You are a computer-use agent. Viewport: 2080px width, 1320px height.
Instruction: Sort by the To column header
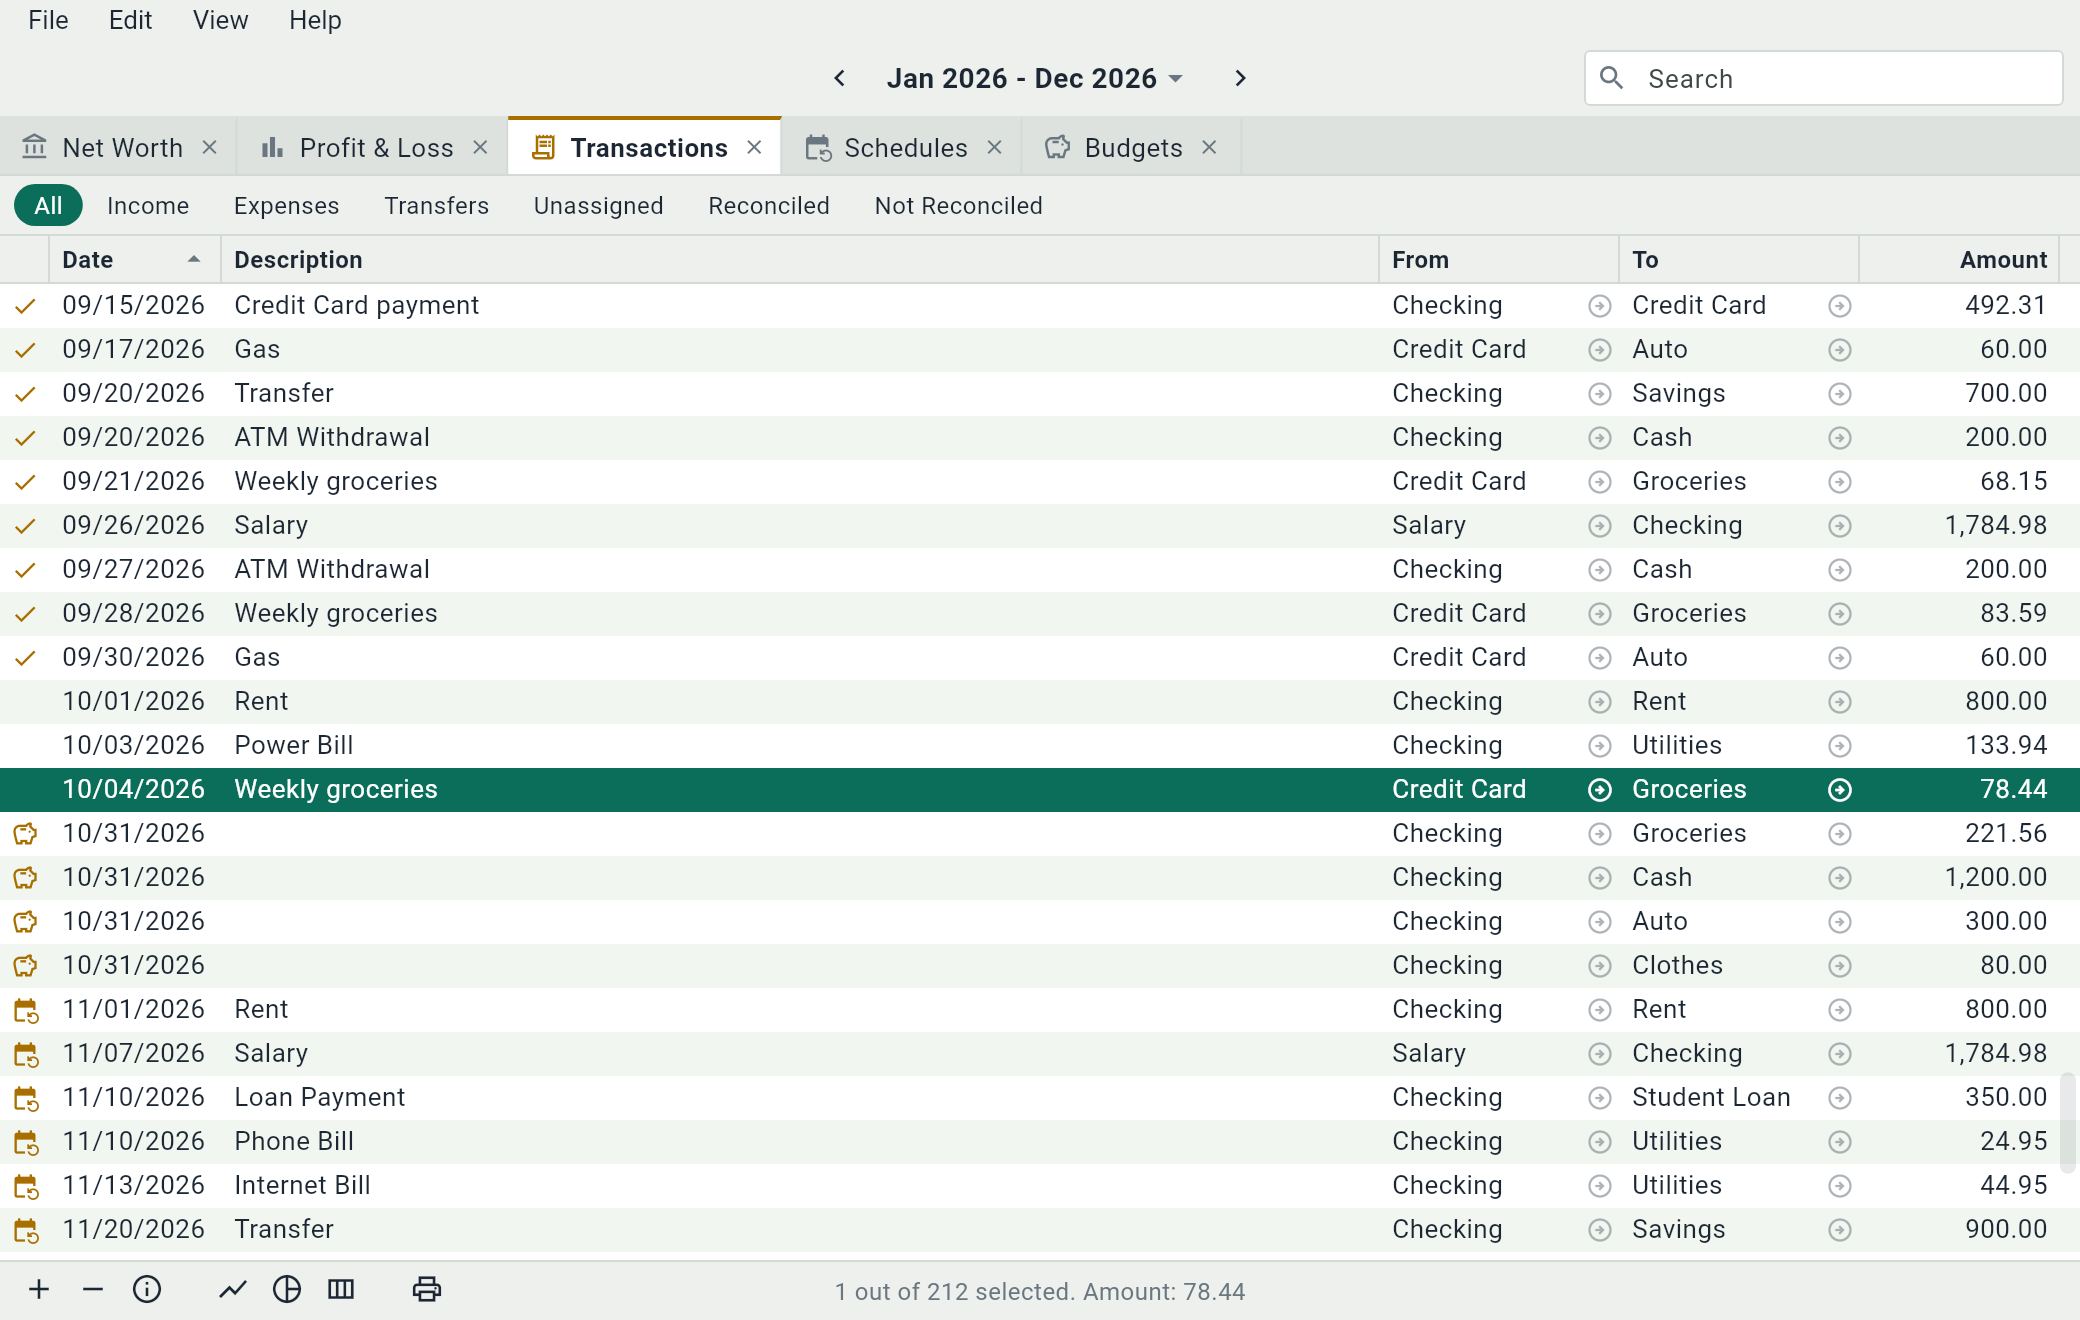[1739, 260]
